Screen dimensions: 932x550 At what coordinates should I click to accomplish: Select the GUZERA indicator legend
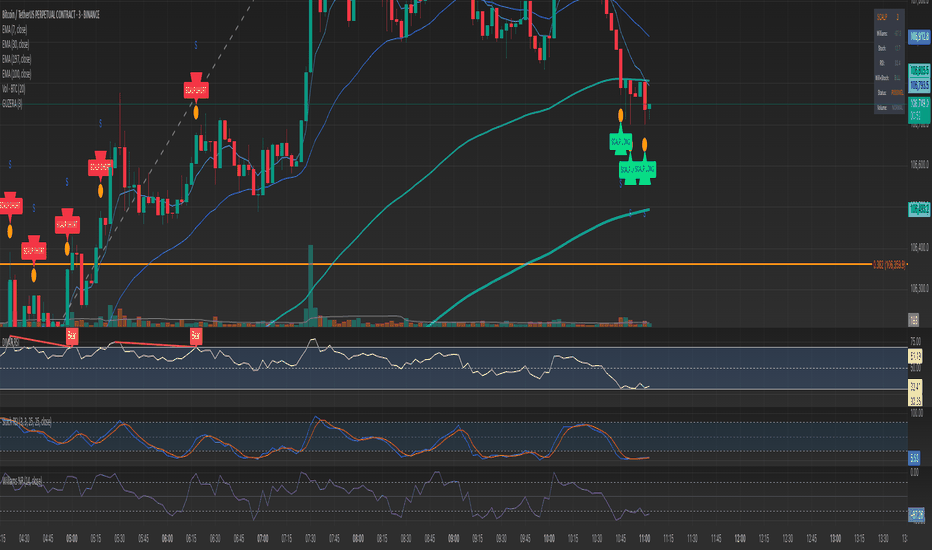[x=12, y=103]
